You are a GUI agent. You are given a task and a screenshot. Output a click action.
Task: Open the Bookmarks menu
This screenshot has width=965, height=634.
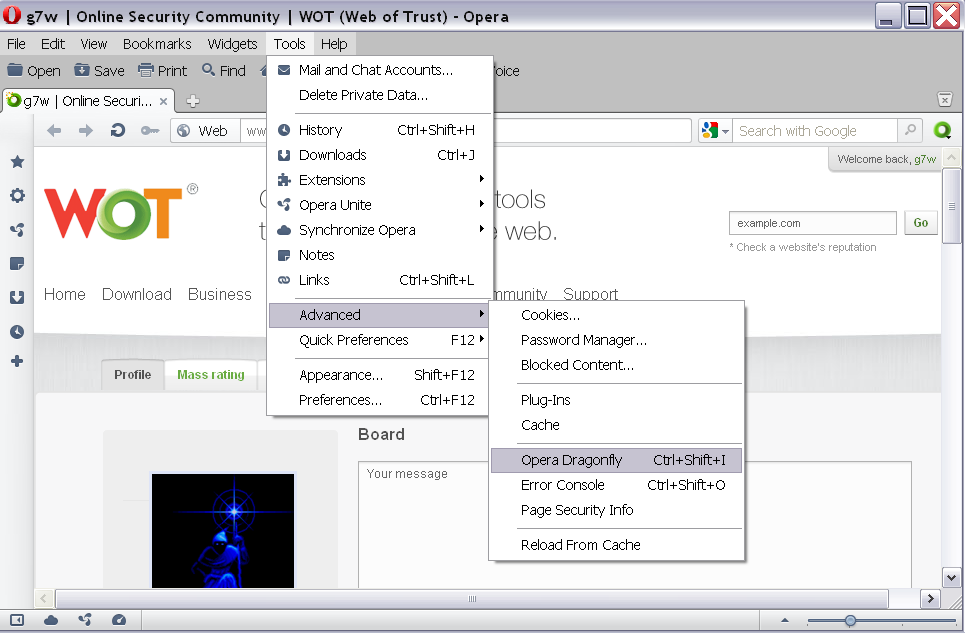pos(157,44)
